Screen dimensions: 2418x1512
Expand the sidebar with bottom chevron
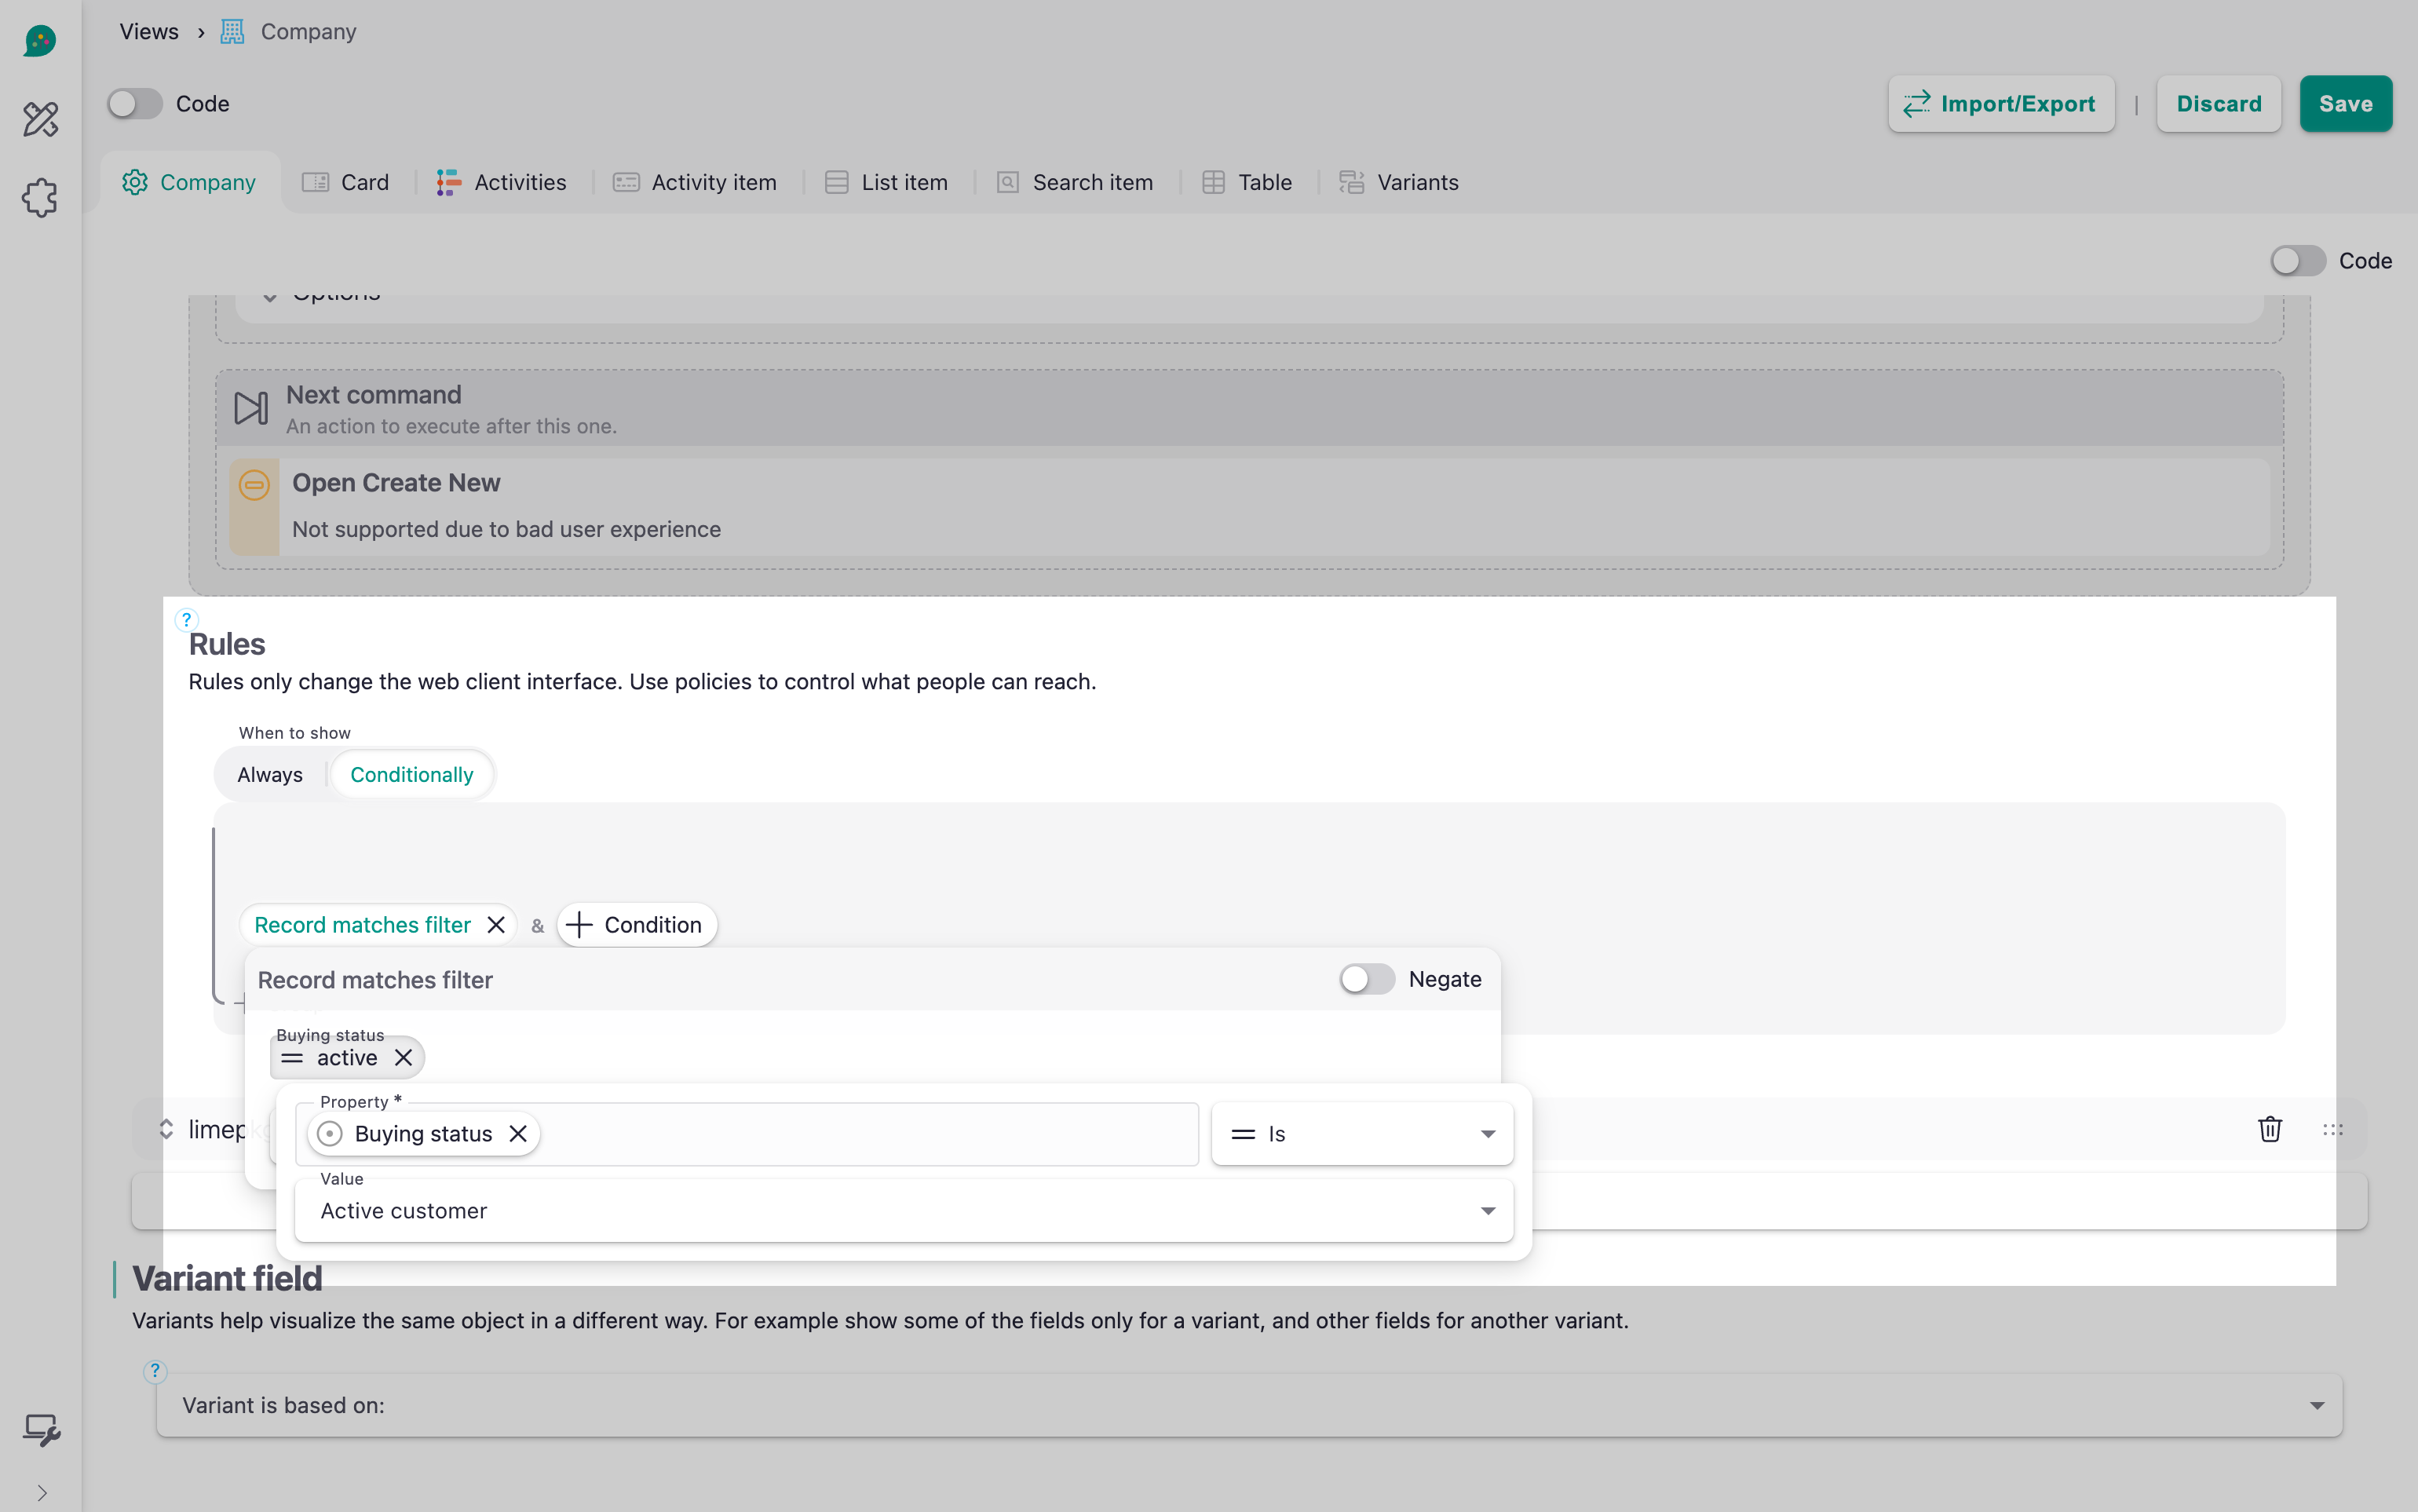pos(41,1493)
